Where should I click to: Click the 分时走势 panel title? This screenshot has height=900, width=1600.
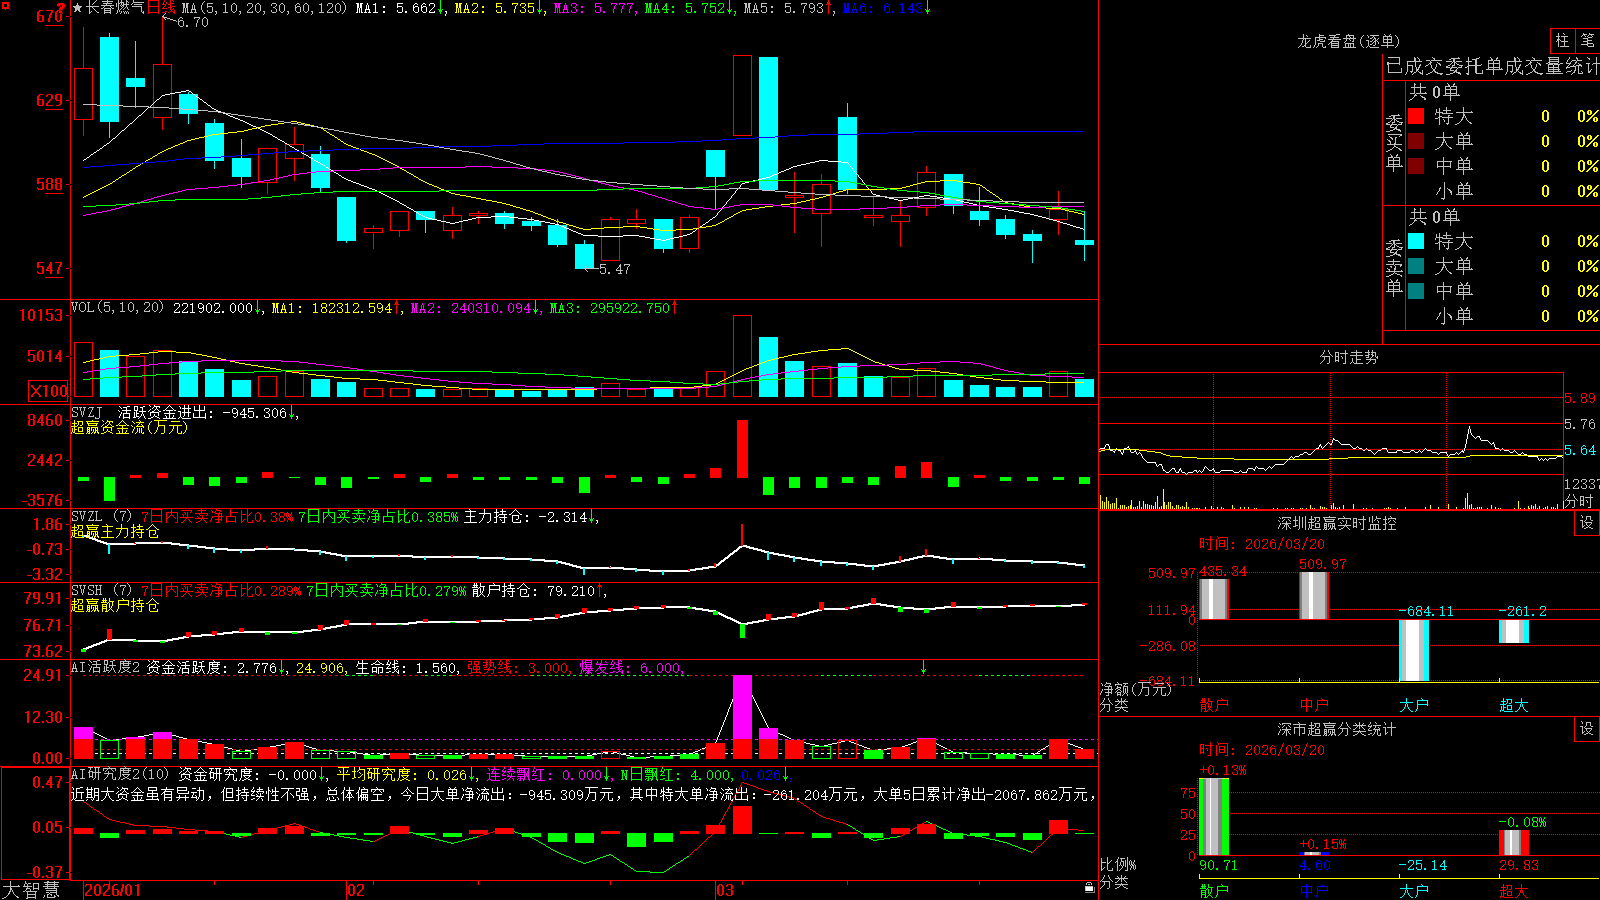tap(1348, 357)
